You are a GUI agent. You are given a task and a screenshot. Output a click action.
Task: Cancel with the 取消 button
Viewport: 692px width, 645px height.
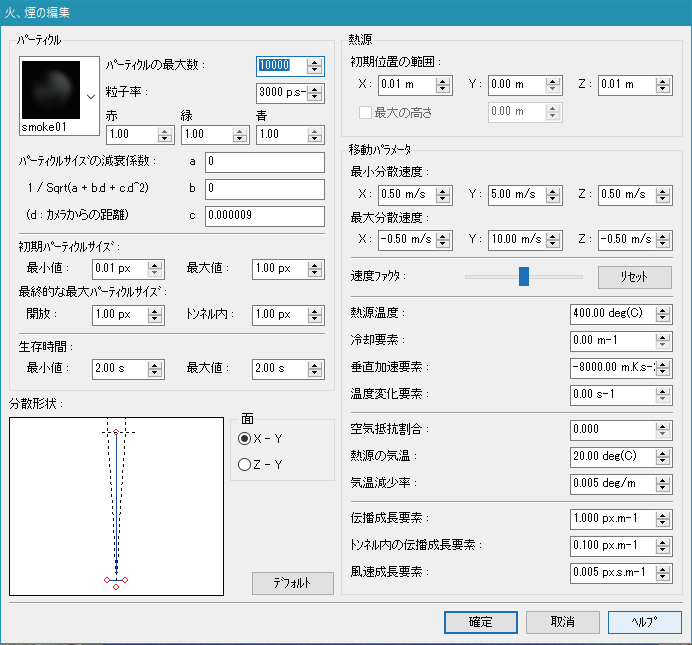[x=563, y=622]
